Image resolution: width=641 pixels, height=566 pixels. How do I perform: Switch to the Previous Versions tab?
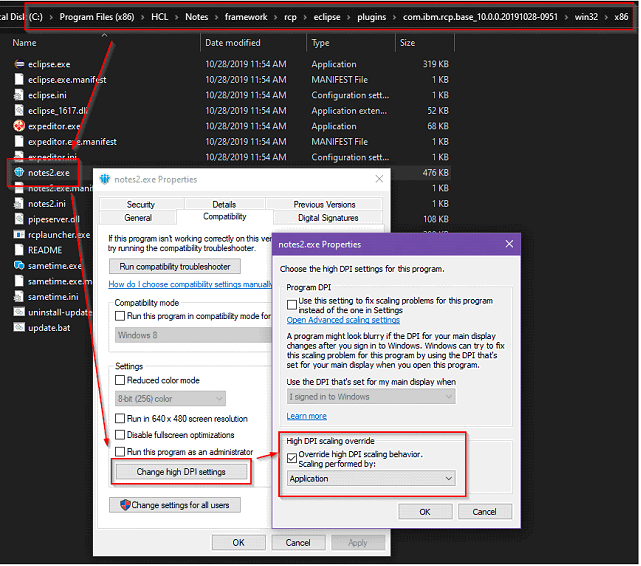click(x=324, y=204)
